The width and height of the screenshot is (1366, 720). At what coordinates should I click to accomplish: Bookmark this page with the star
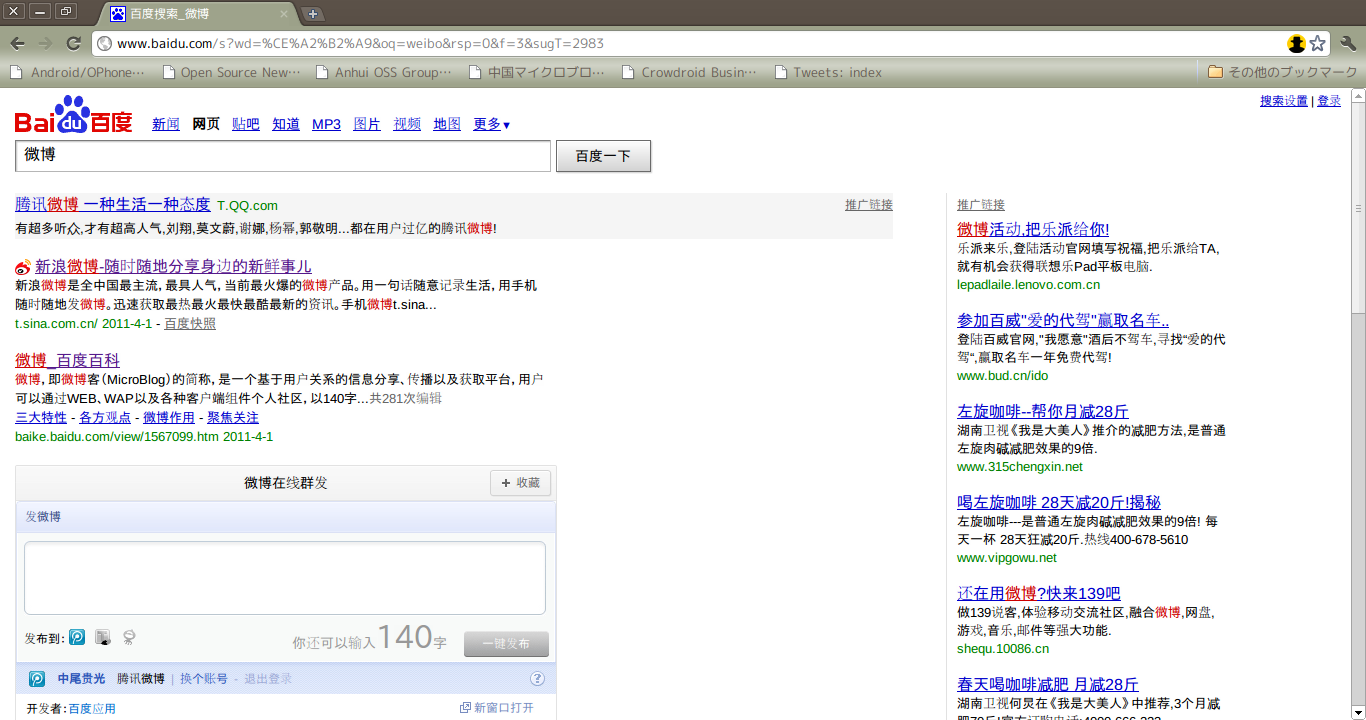1318,43
